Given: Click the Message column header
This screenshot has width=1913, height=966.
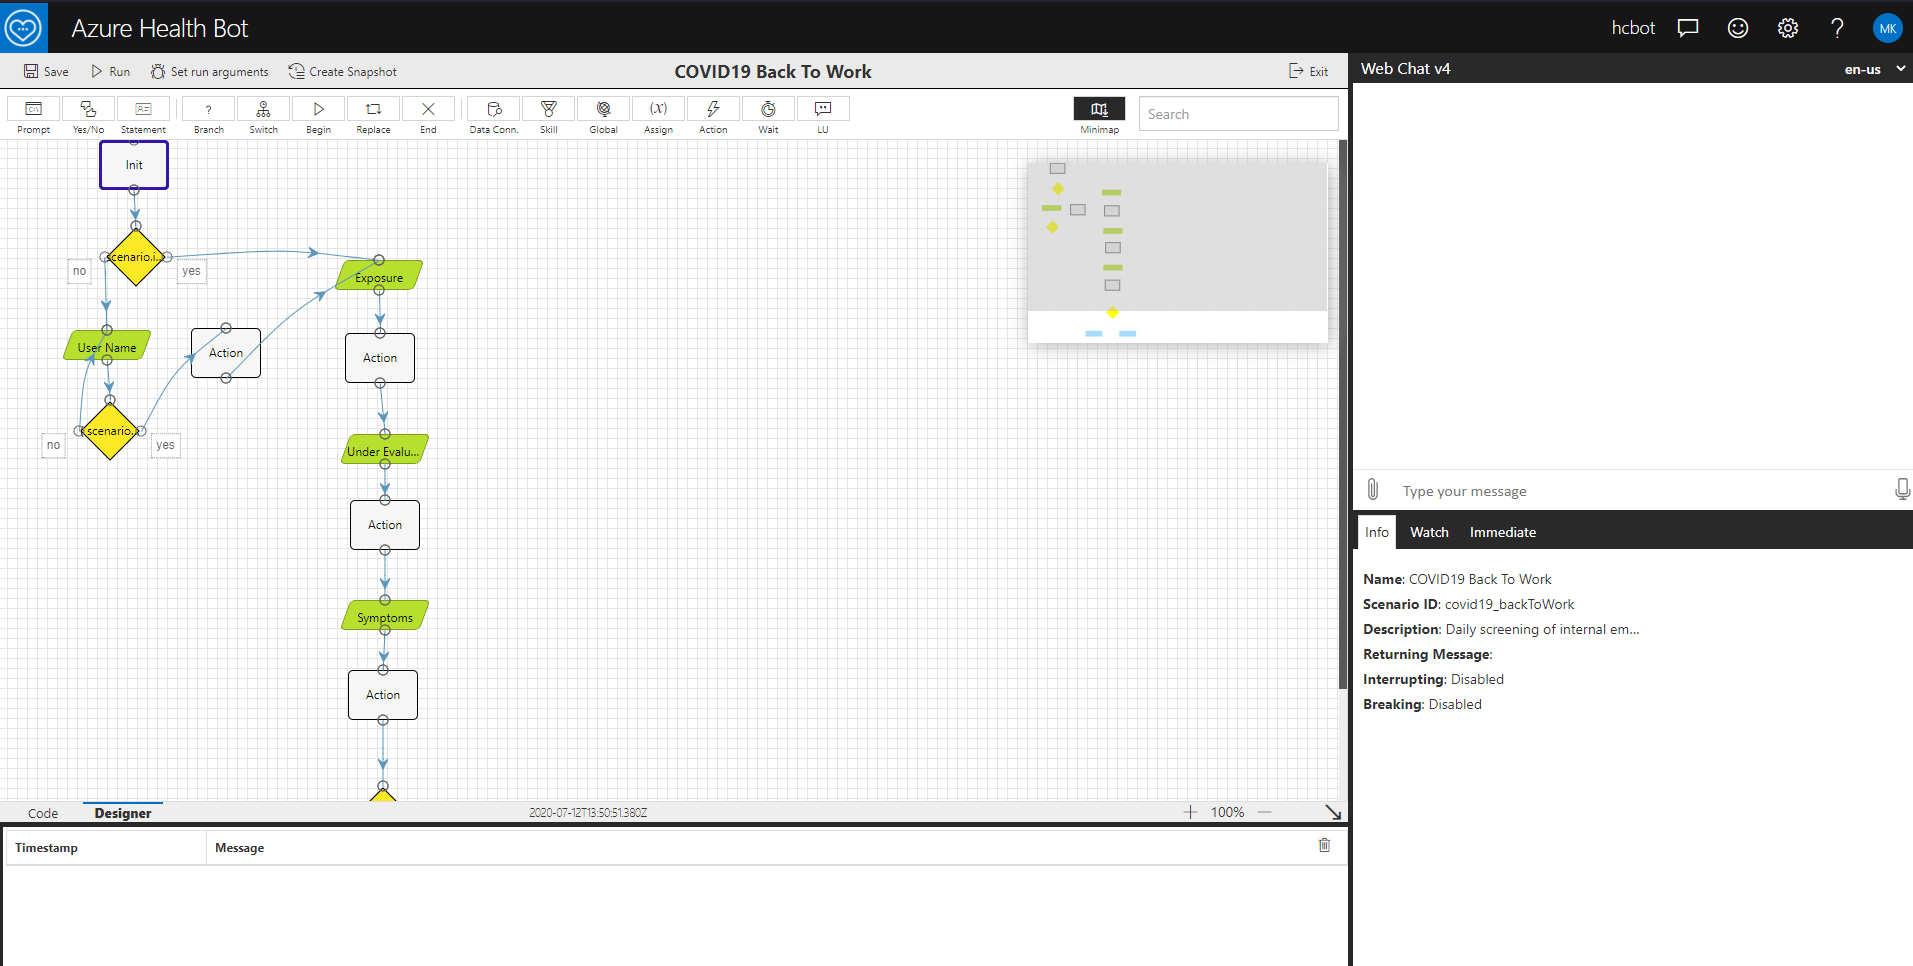Looking at the screenshot, I should pos(239,848).
